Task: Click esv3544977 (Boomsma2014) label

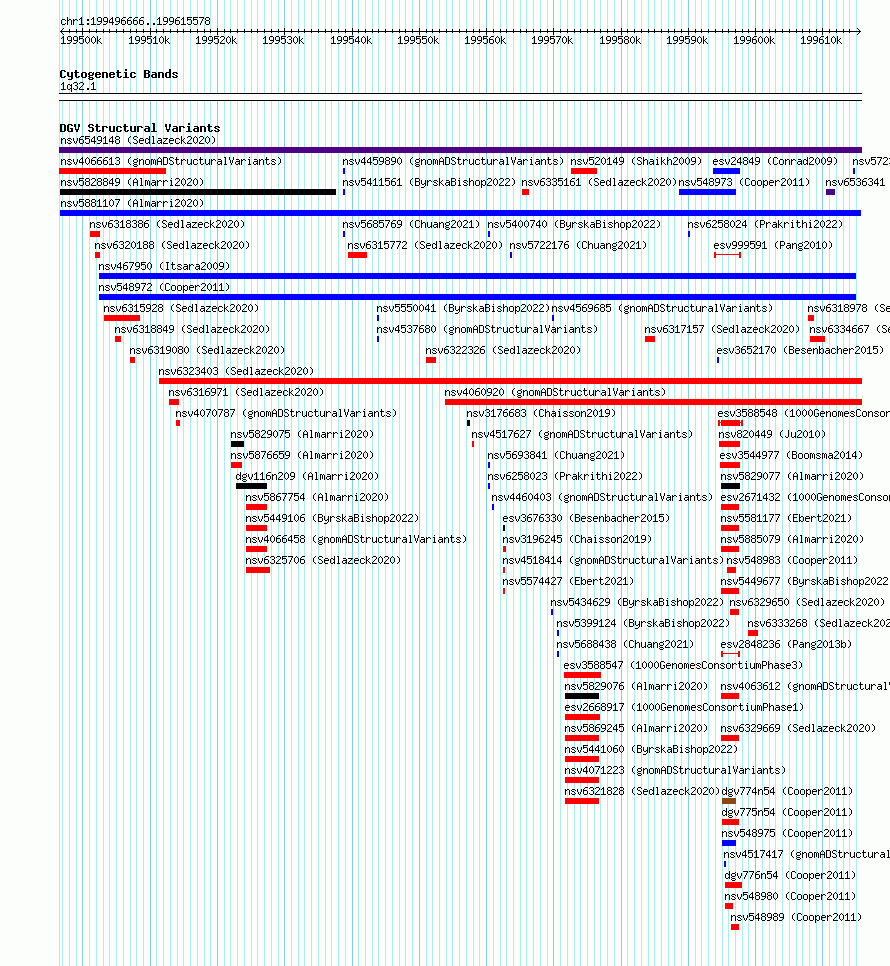Action: click(x=791, y=455)
